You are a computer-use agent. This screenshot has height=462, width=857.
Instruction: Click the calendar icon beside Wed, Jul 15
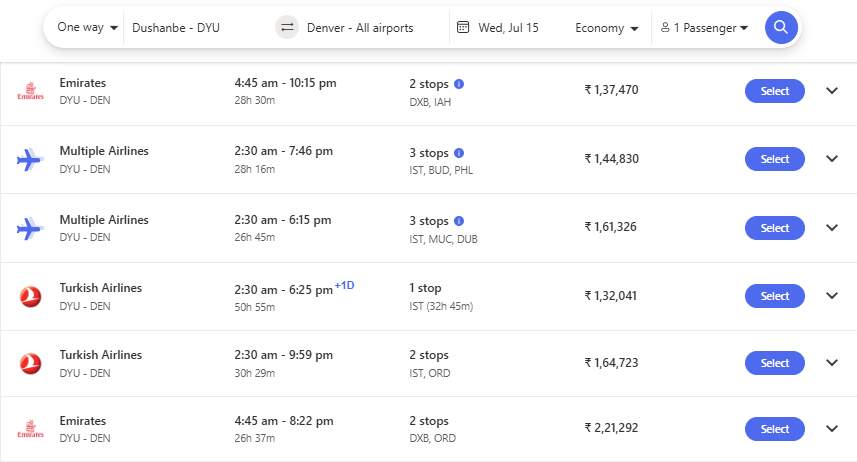[463, 28]
